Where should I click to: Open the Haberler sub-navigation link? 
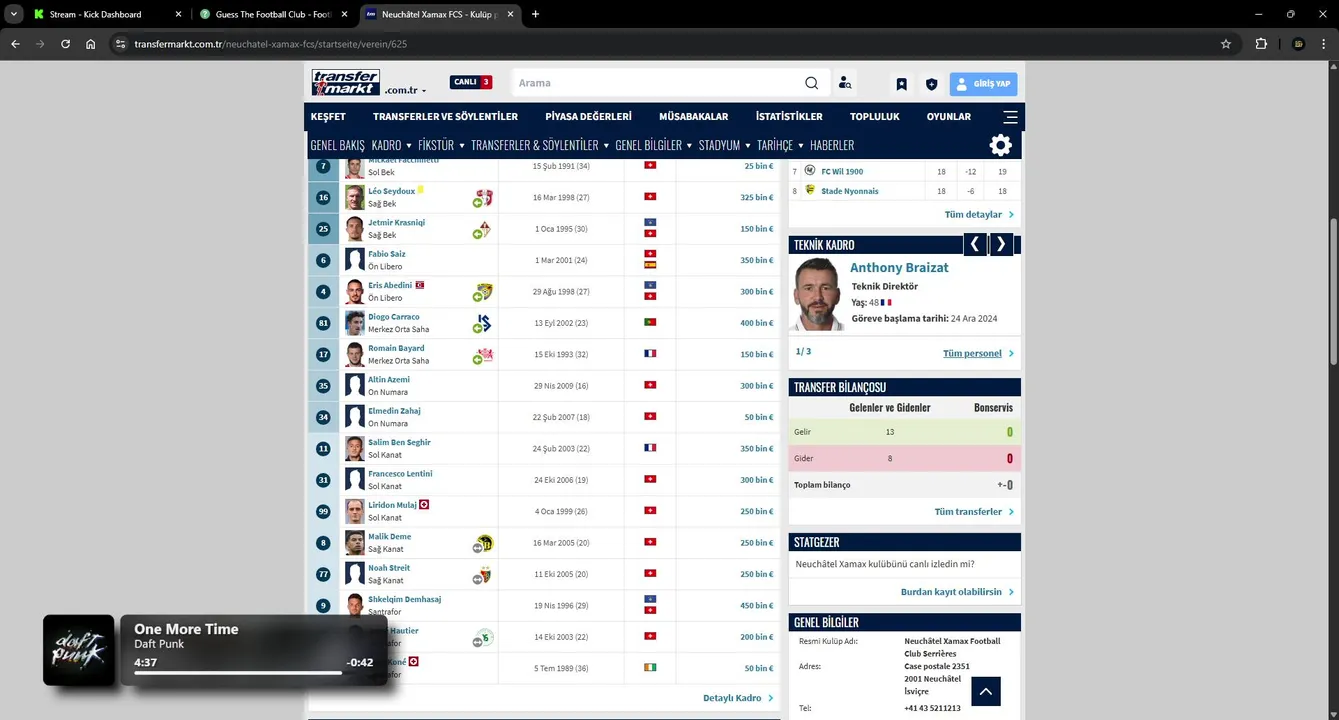pos(832,145)
